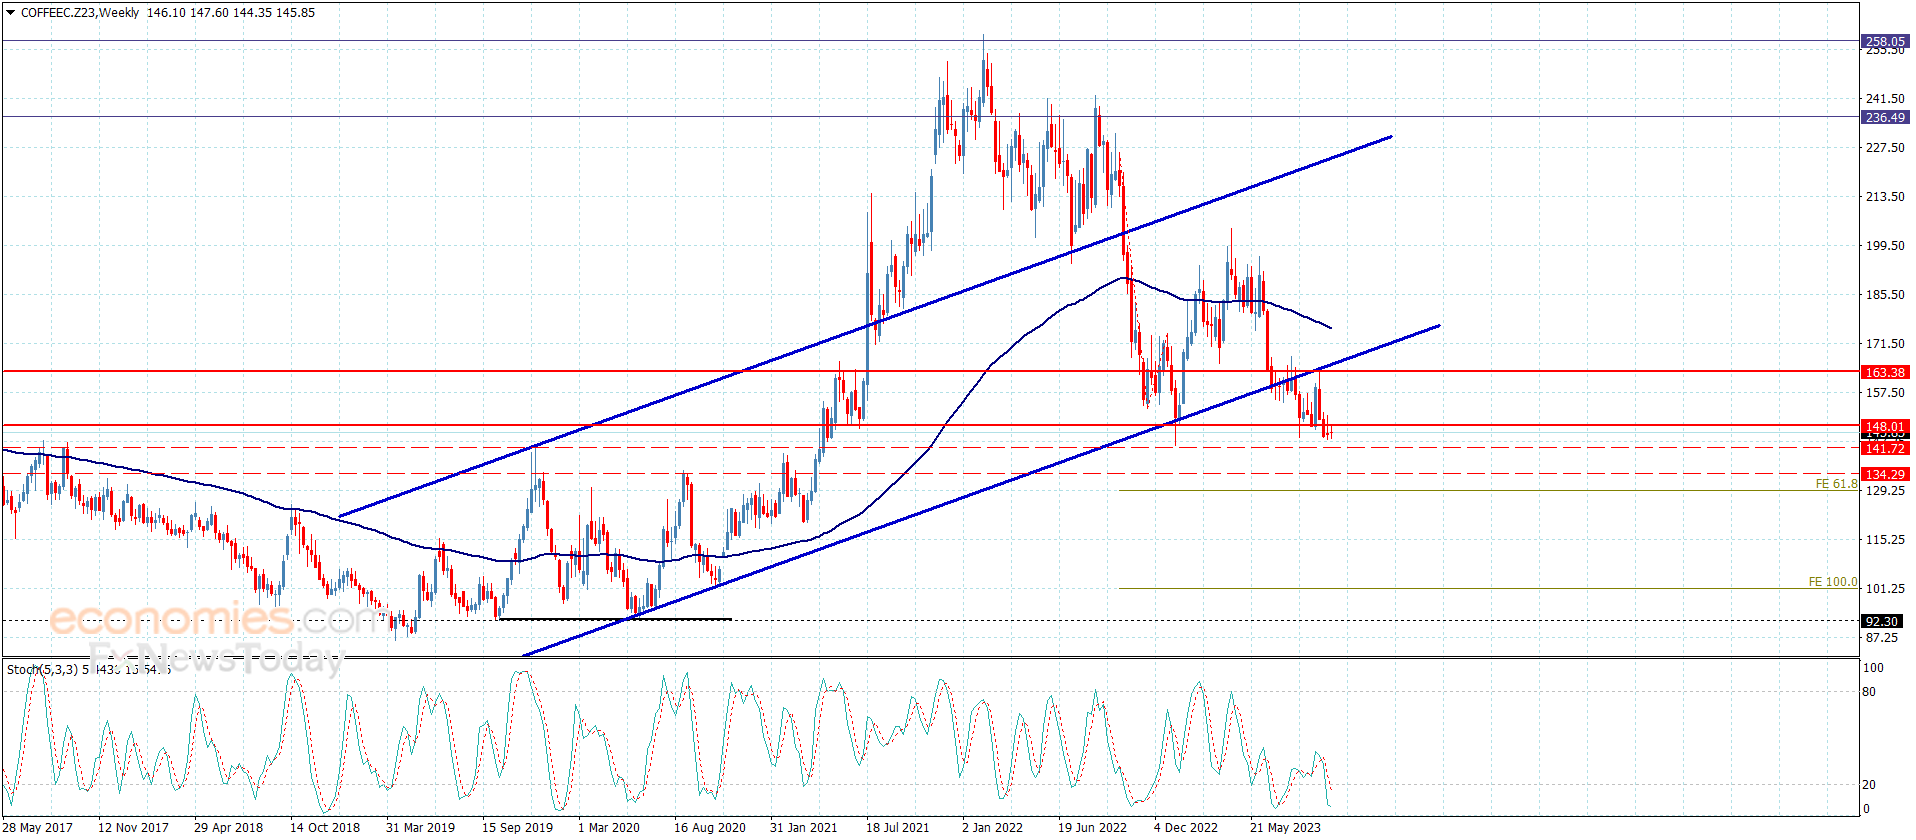Select the 258.05 price level label
Screen dimensions: 1916x840
tap(1885, 42)
